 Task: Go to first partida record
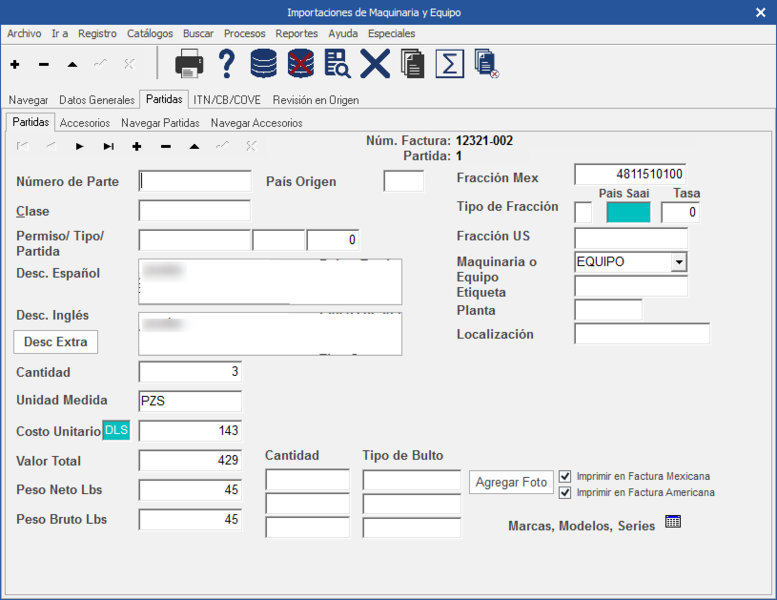[x=22, y=146]
